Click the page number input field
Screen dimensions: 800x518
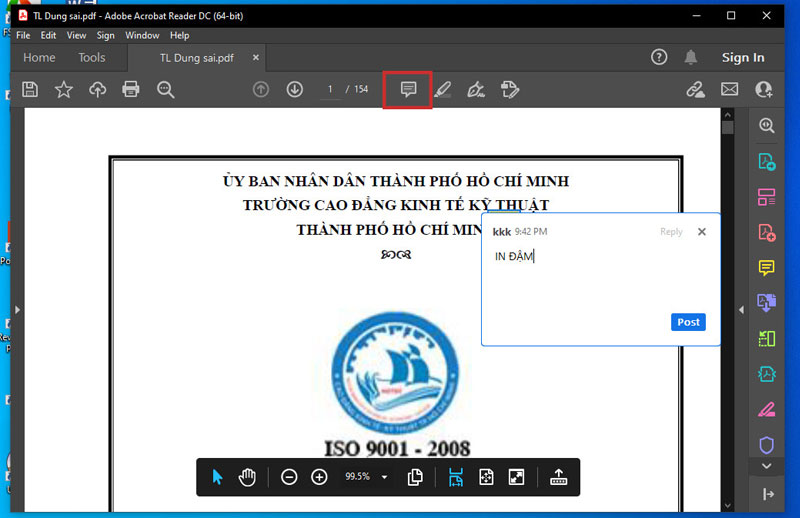pyautogui.click(x=329, y=90)
